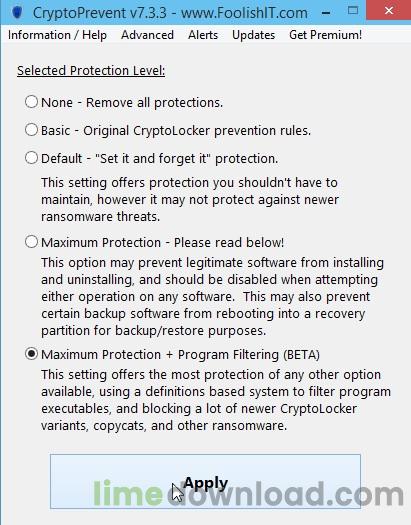Click the CryptoPrevent shield icon in title bar
Screen dimensions: 411x525
click(16, 12)
